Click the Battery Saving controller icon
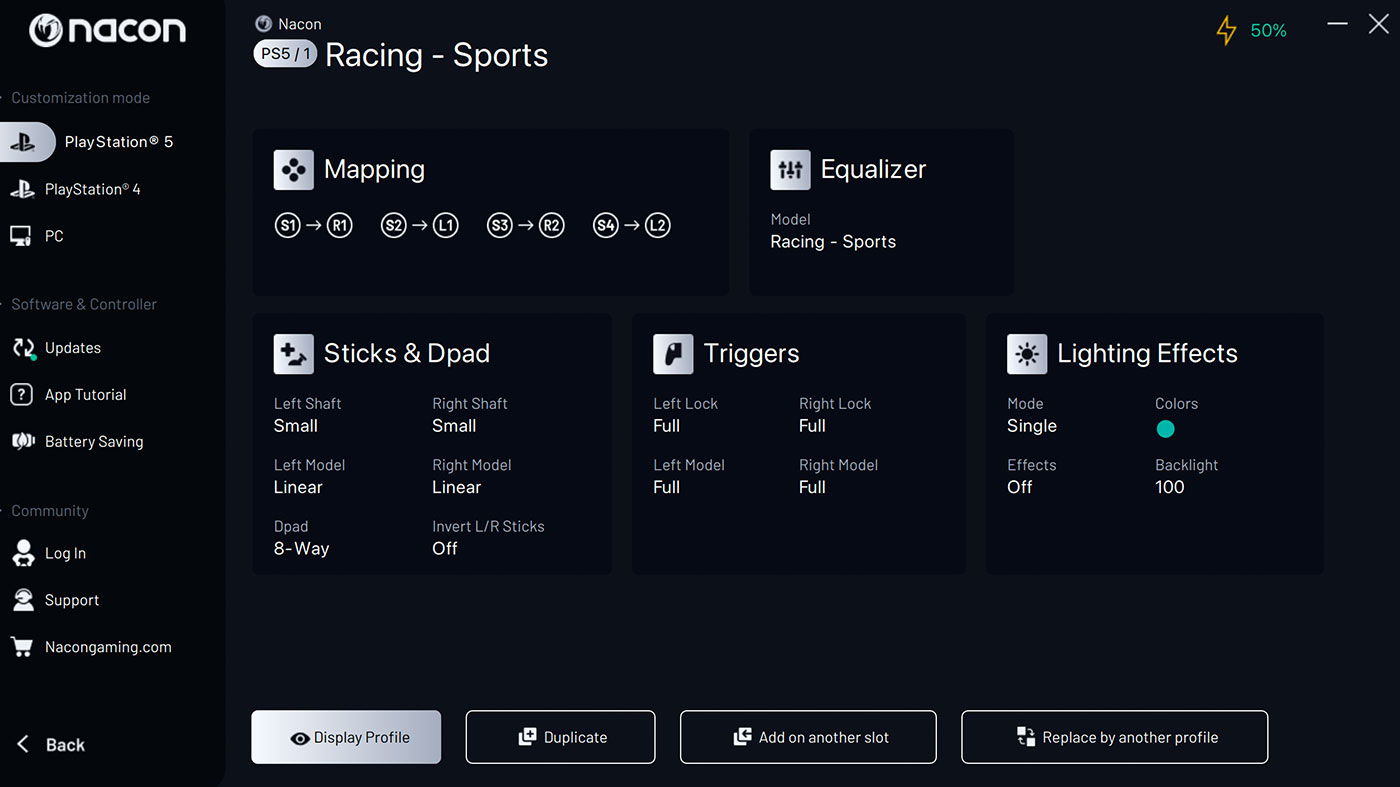 23,441
